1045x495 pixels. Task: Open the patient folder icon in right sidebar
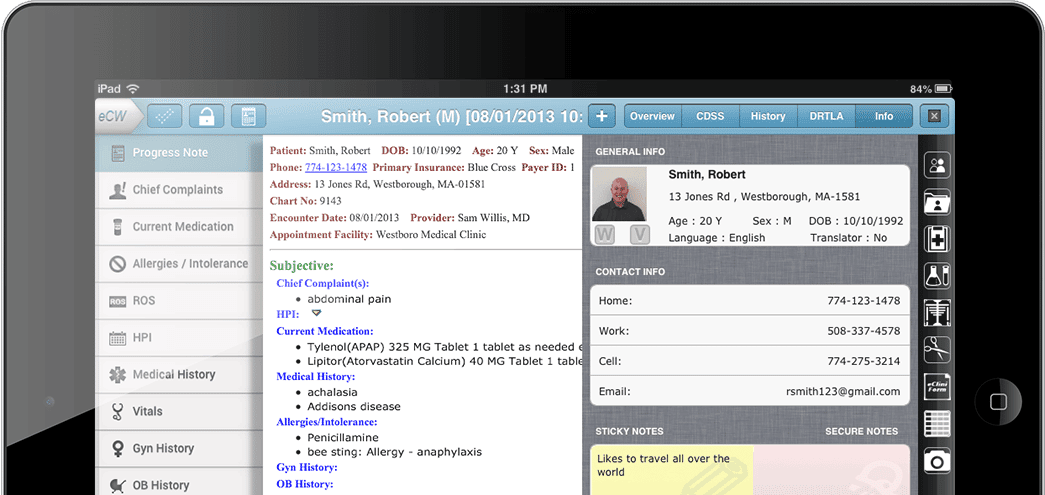[937, 202]
